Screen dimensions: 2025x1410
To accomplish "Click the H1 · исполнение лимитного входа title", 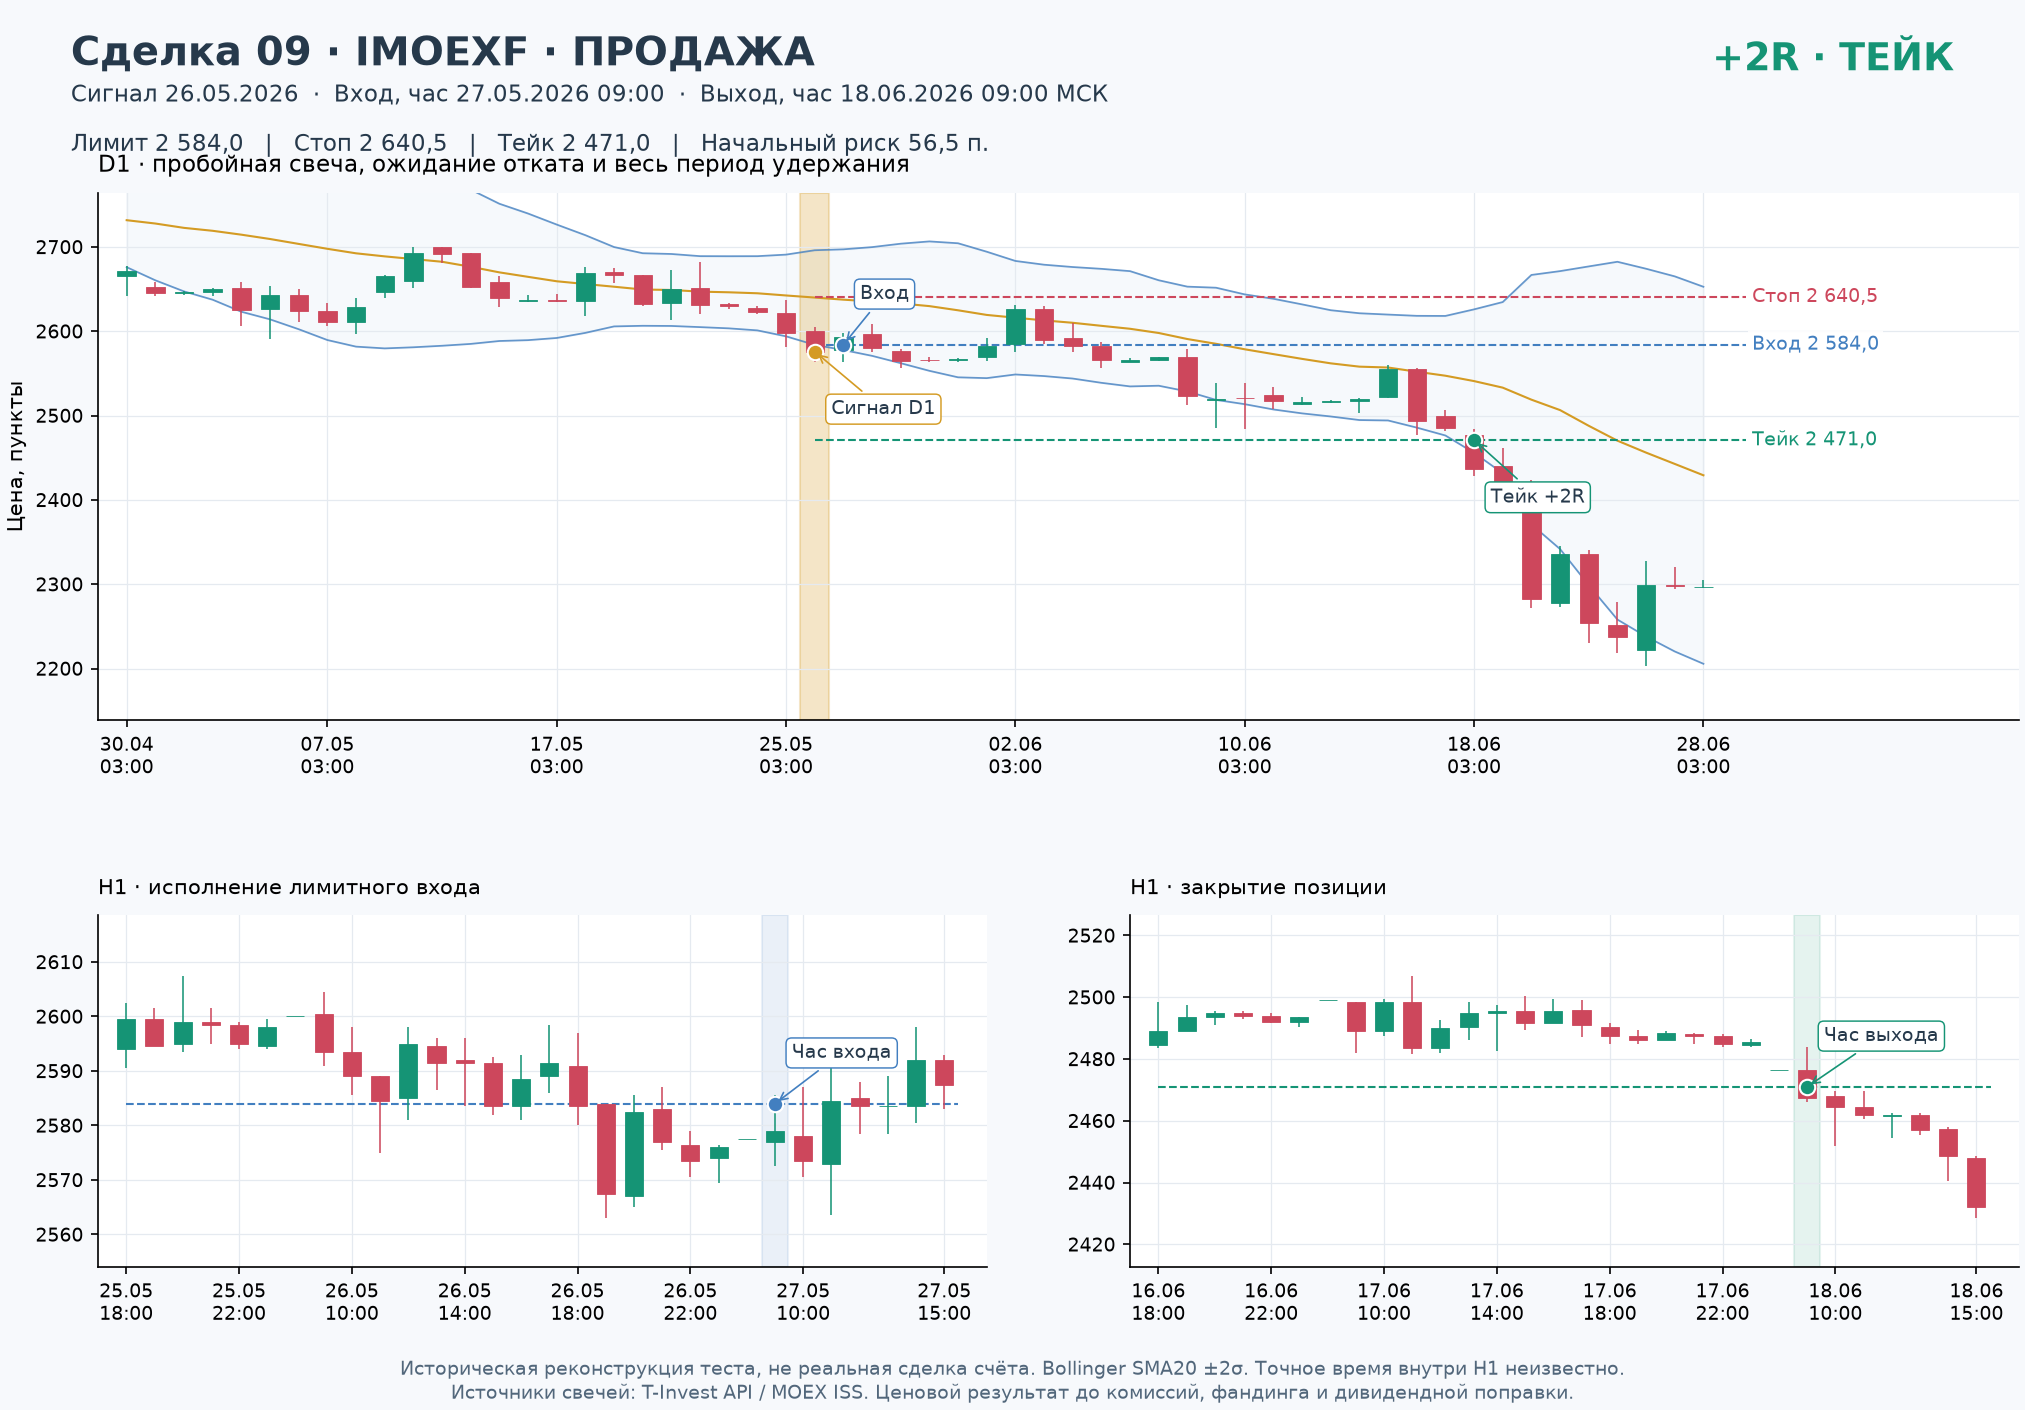I will 289,887.
